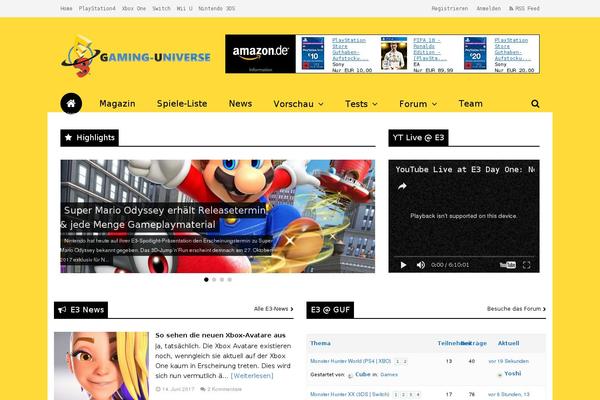
Task: Open the FIFA 18 Ronaldo Edition text link
Action: (x=429, y=49)
